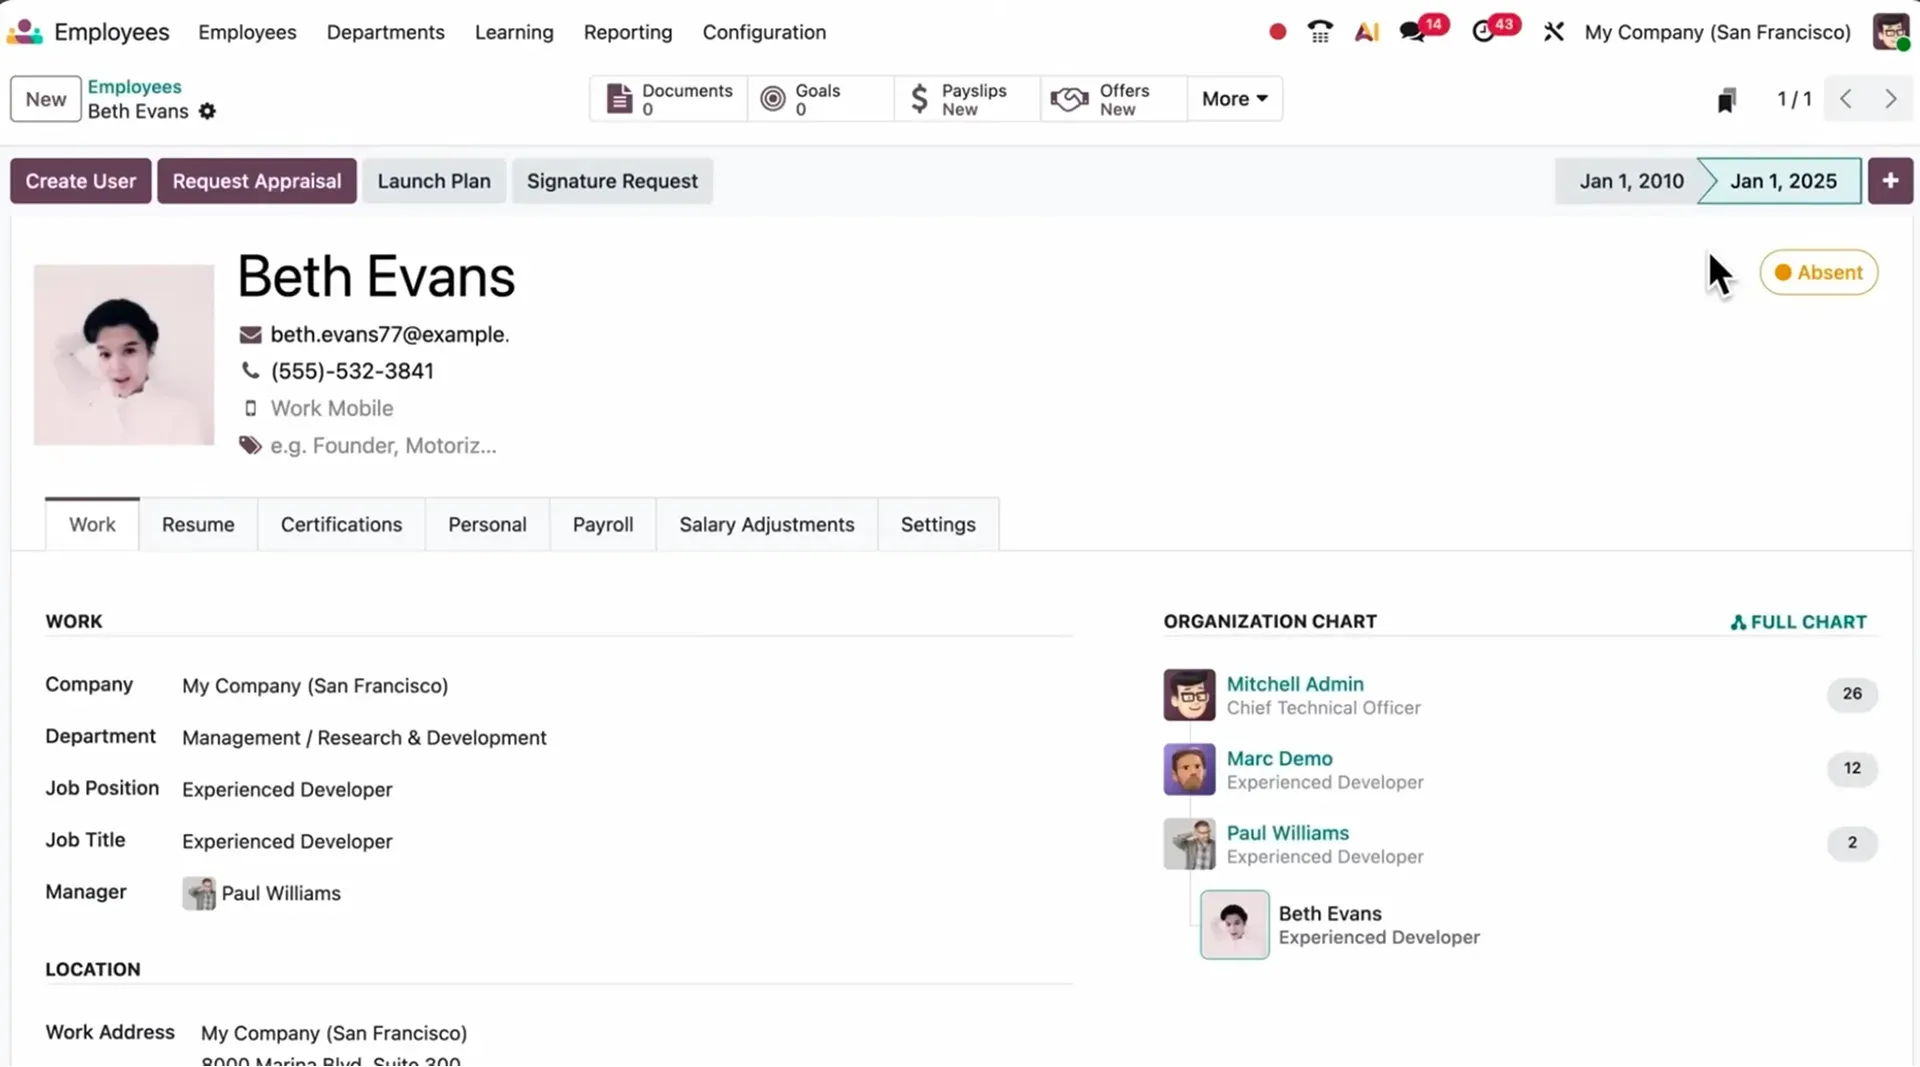
Task: Click the bookmark icon near pager
Action: pos(1726,99)
